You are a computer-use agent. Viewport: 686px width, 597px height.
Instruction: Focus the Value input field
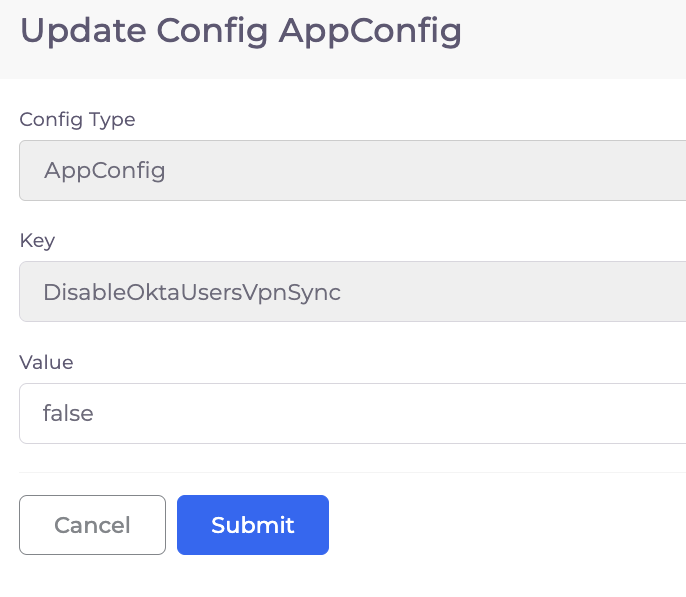[353, 413]
